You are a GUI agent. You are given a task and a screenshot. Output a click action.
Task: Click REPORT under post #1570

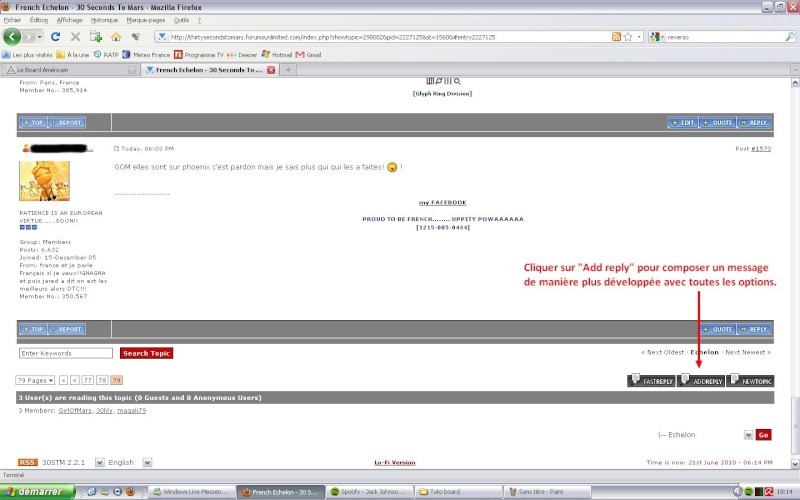coord(67,329)
